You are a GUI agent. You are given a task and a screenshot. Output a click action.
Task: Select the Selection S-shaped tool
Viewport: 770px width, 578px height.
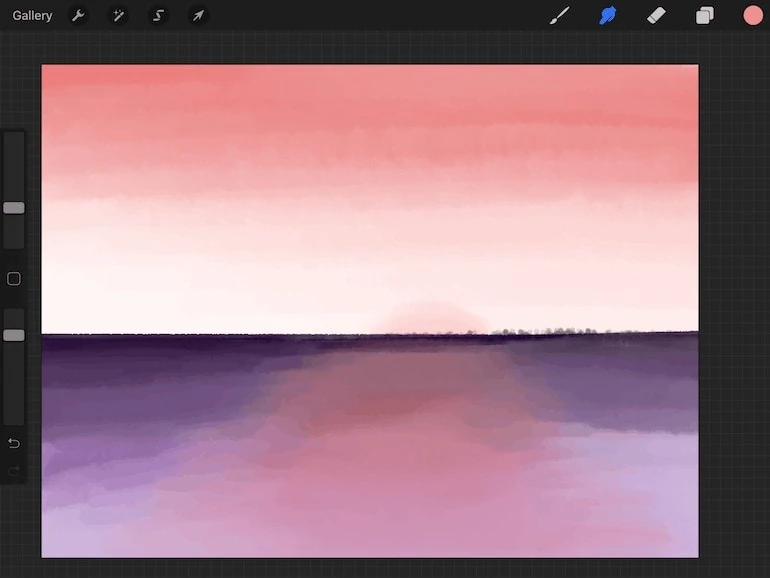[x=158, y=16]
